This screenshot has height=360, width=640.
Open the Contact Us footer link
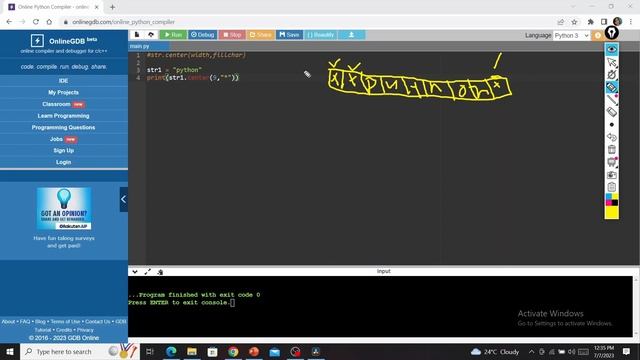click(98, 322)
